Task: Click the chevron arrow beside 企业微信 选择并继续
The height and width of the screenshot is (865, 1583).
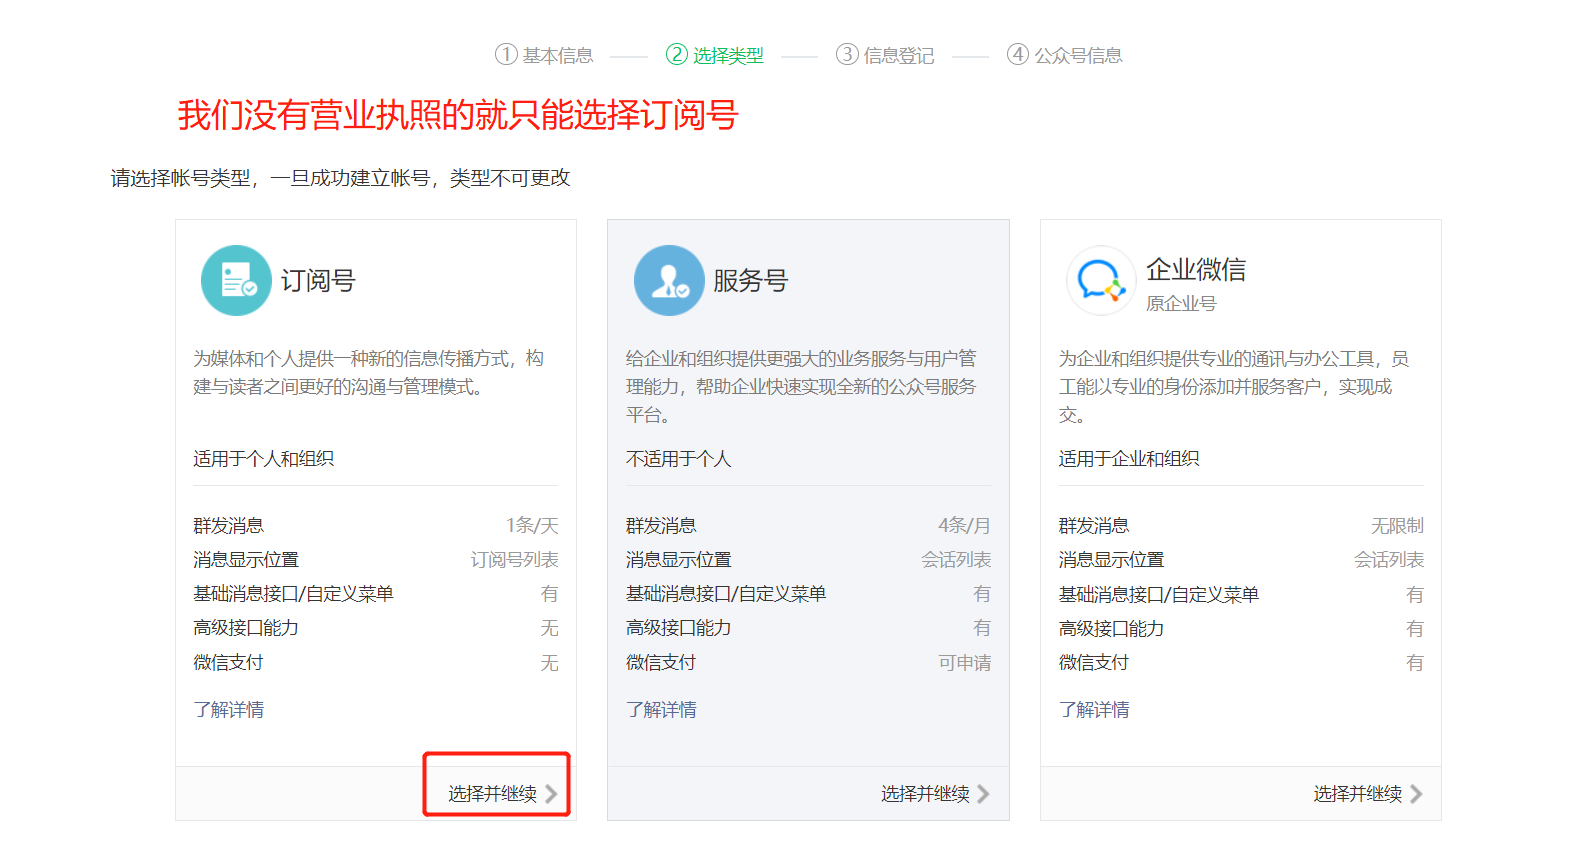Action: pos(1417,794)
